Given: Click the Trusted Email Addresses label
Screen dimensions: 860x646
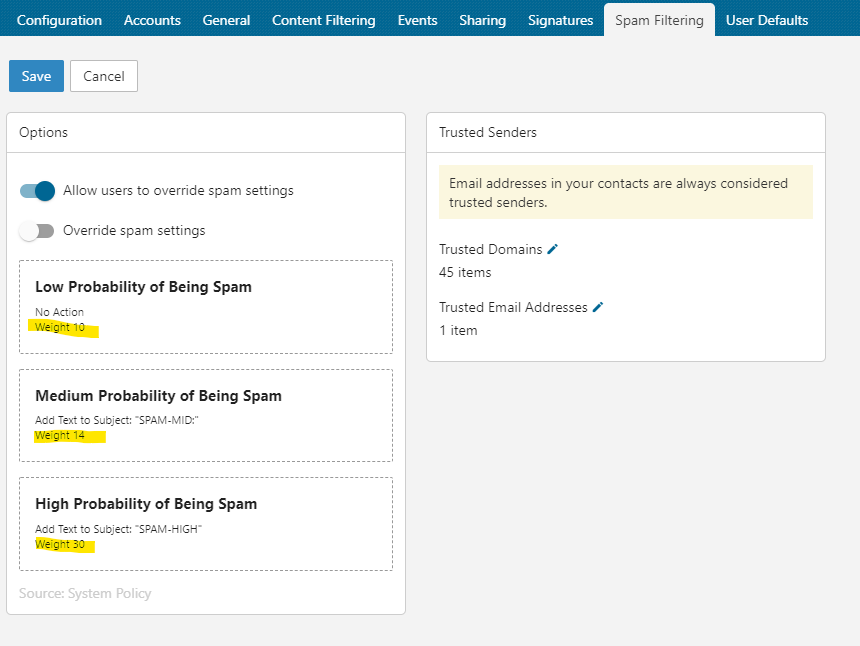Looking at the screenshot, I should pyautogui.click(x=513, y=307).
